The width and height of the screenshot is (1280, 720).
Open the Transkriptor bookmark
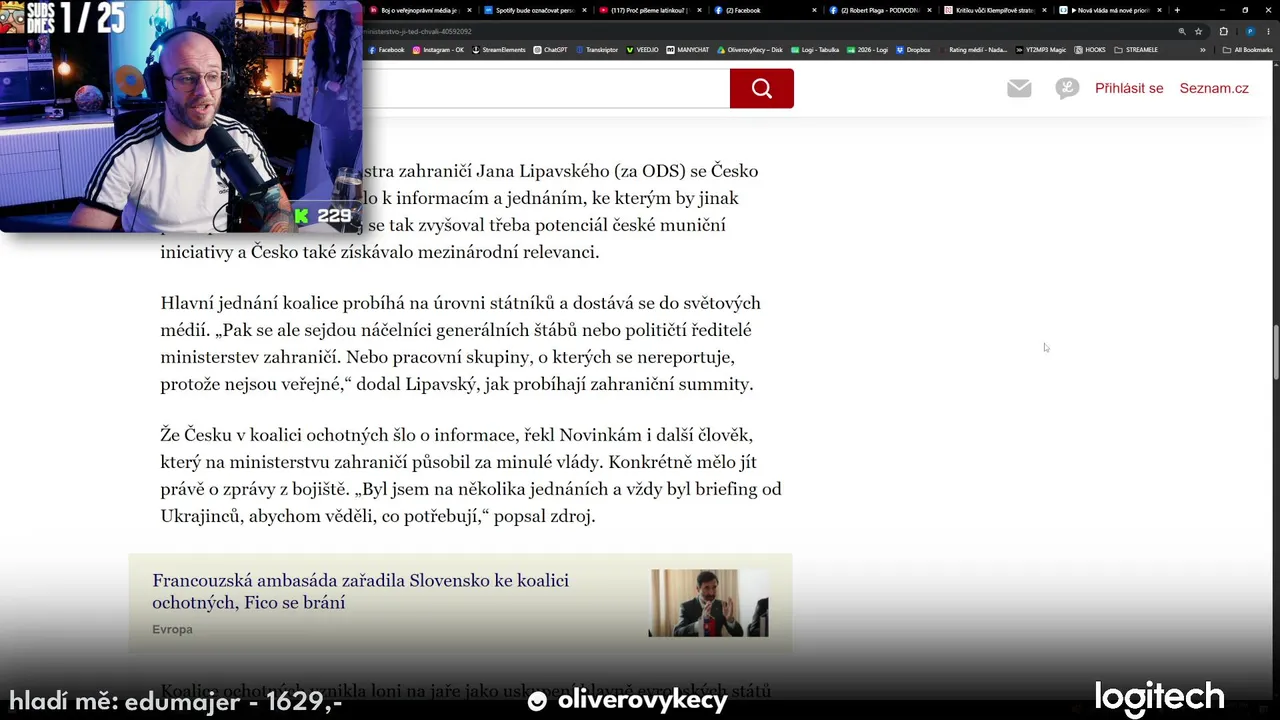[x=597, y=49]
